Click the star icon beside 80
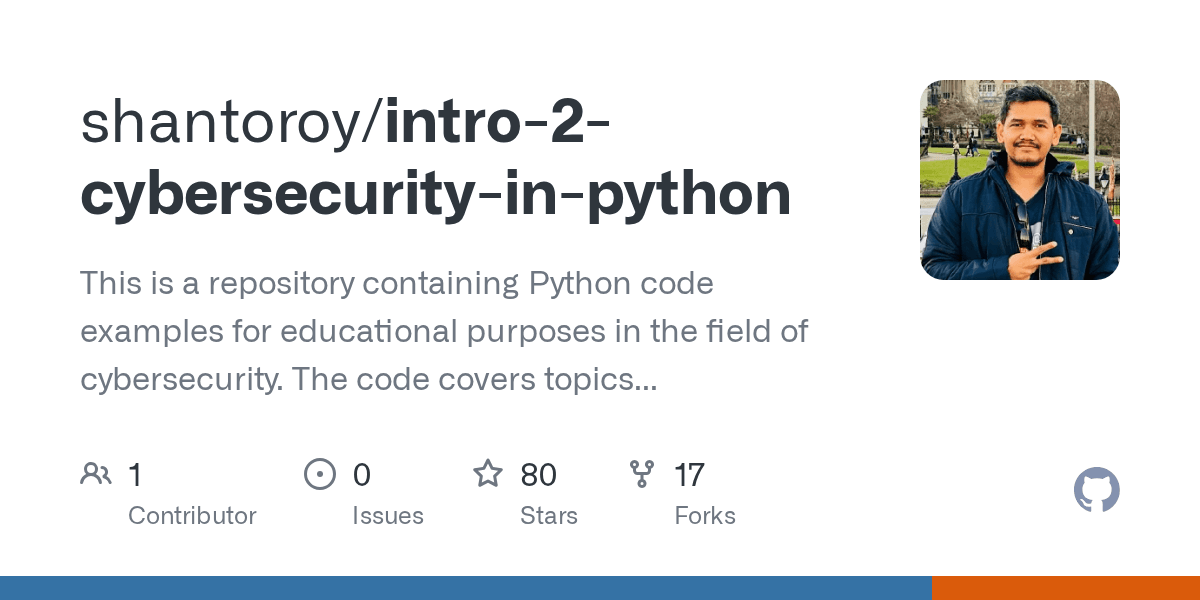 (x=488, y=474)
